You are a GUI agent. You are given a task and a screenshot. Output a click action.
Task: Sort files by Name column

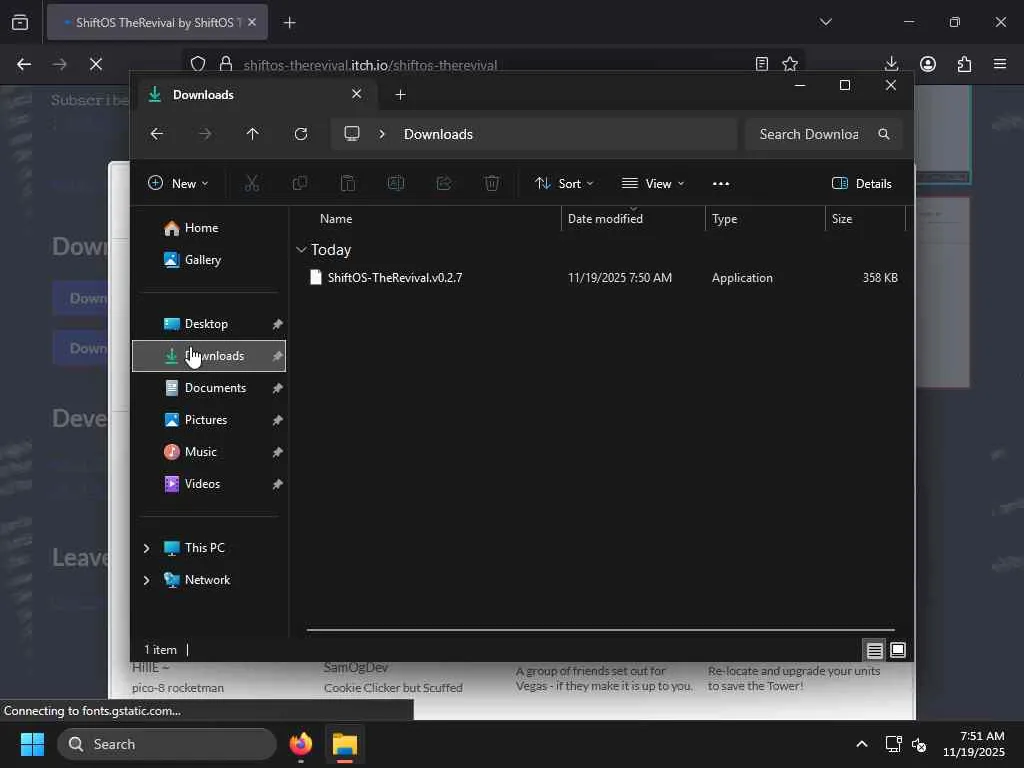coord(336,219)
